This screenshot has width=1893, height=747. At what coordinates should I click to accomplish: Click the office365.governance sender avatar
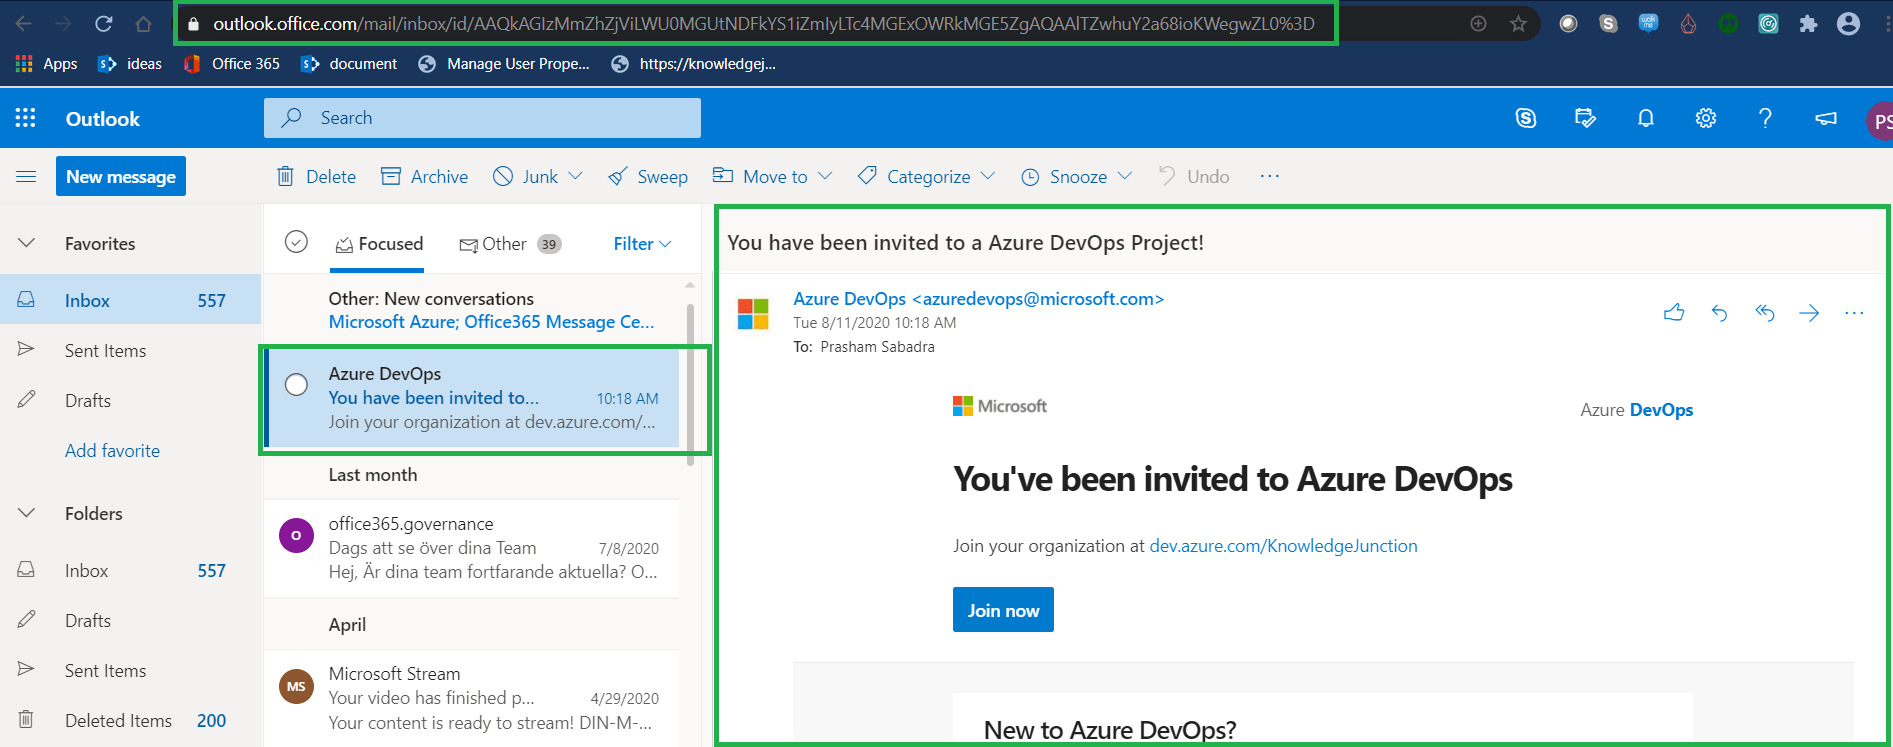296,535
